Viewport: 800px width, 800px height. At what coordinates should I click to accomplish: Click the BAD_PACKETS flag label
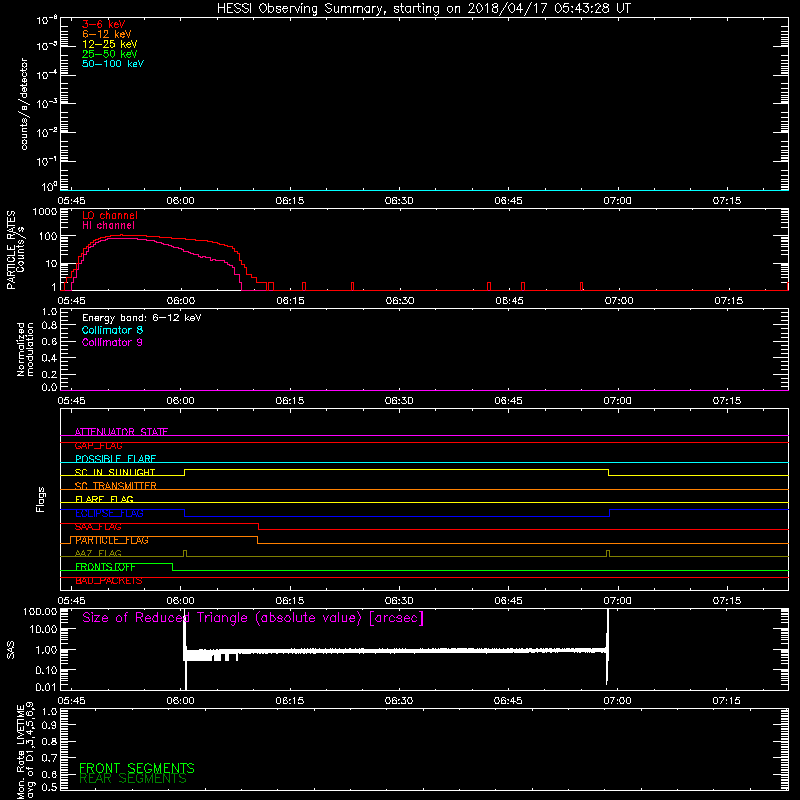pos(109,581)
